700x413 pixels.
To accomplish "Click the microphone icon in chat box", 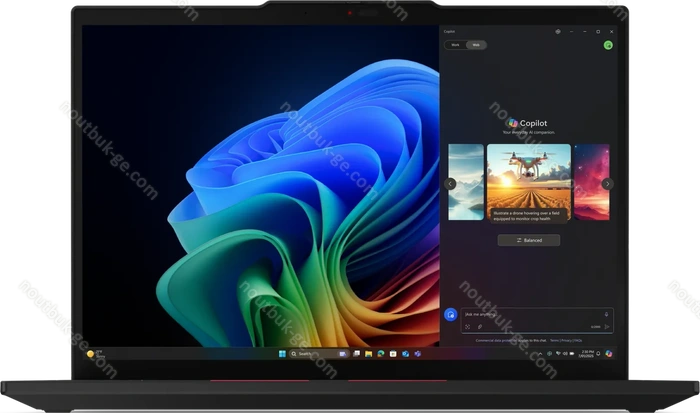I will click(x=606, y=313).
